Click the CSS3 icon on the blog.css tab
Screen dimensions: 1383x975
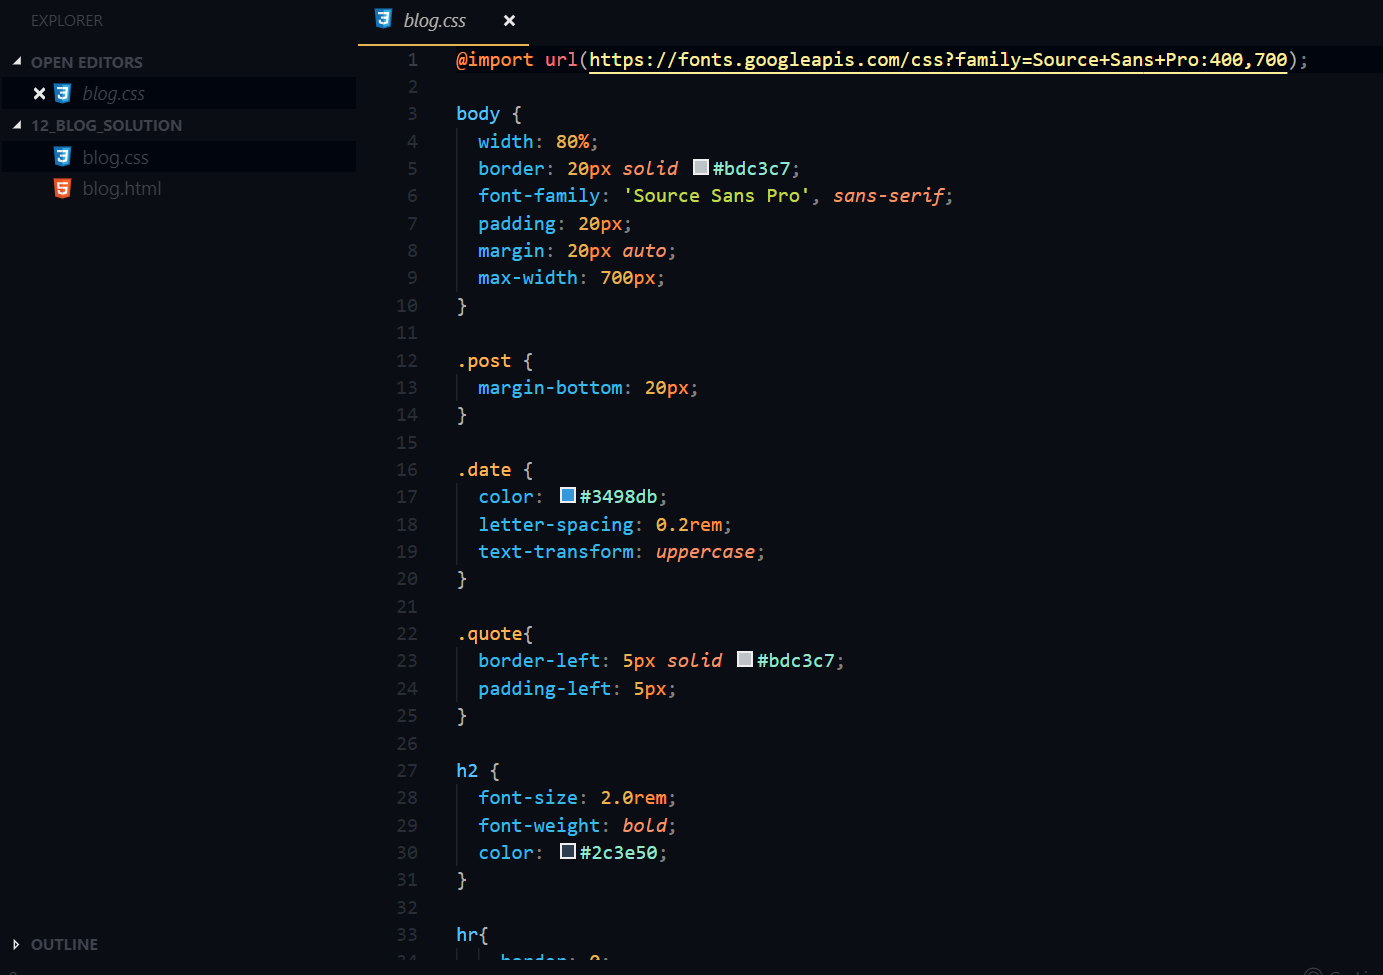pos(384,19)
